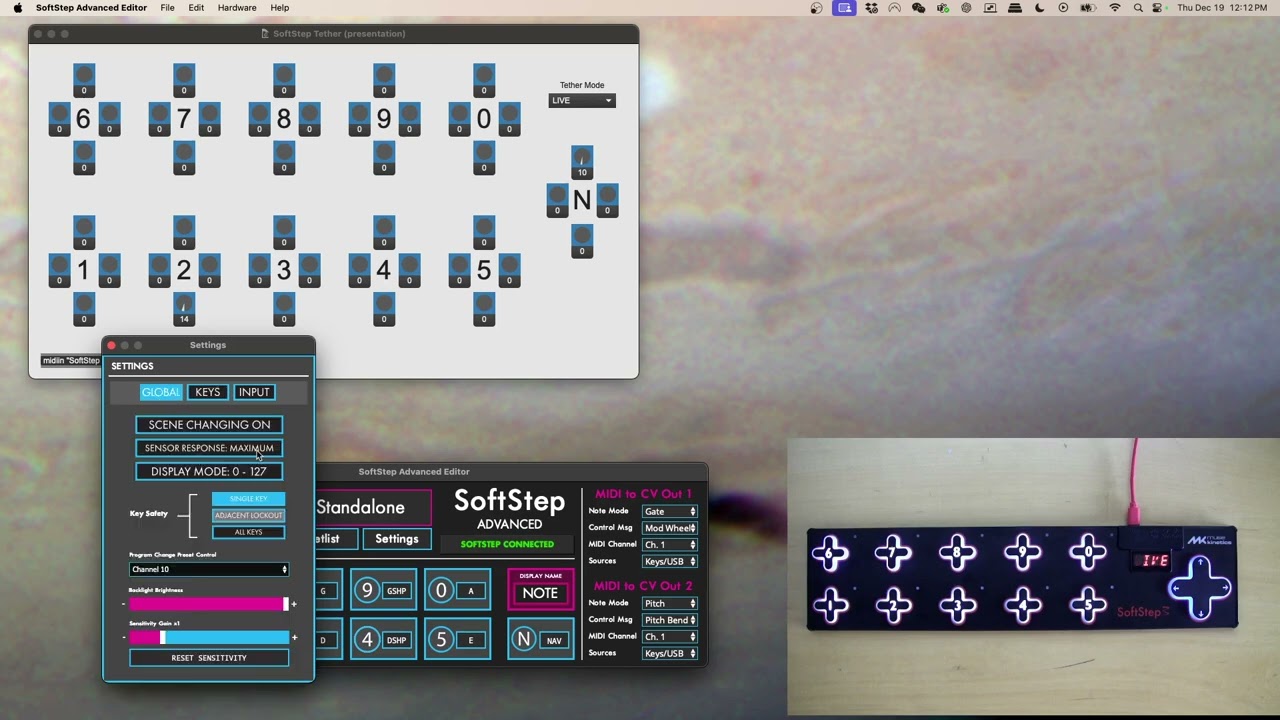Open the Wi-Fi status menu
The image size is (1280, 720).
point(1115,8)
